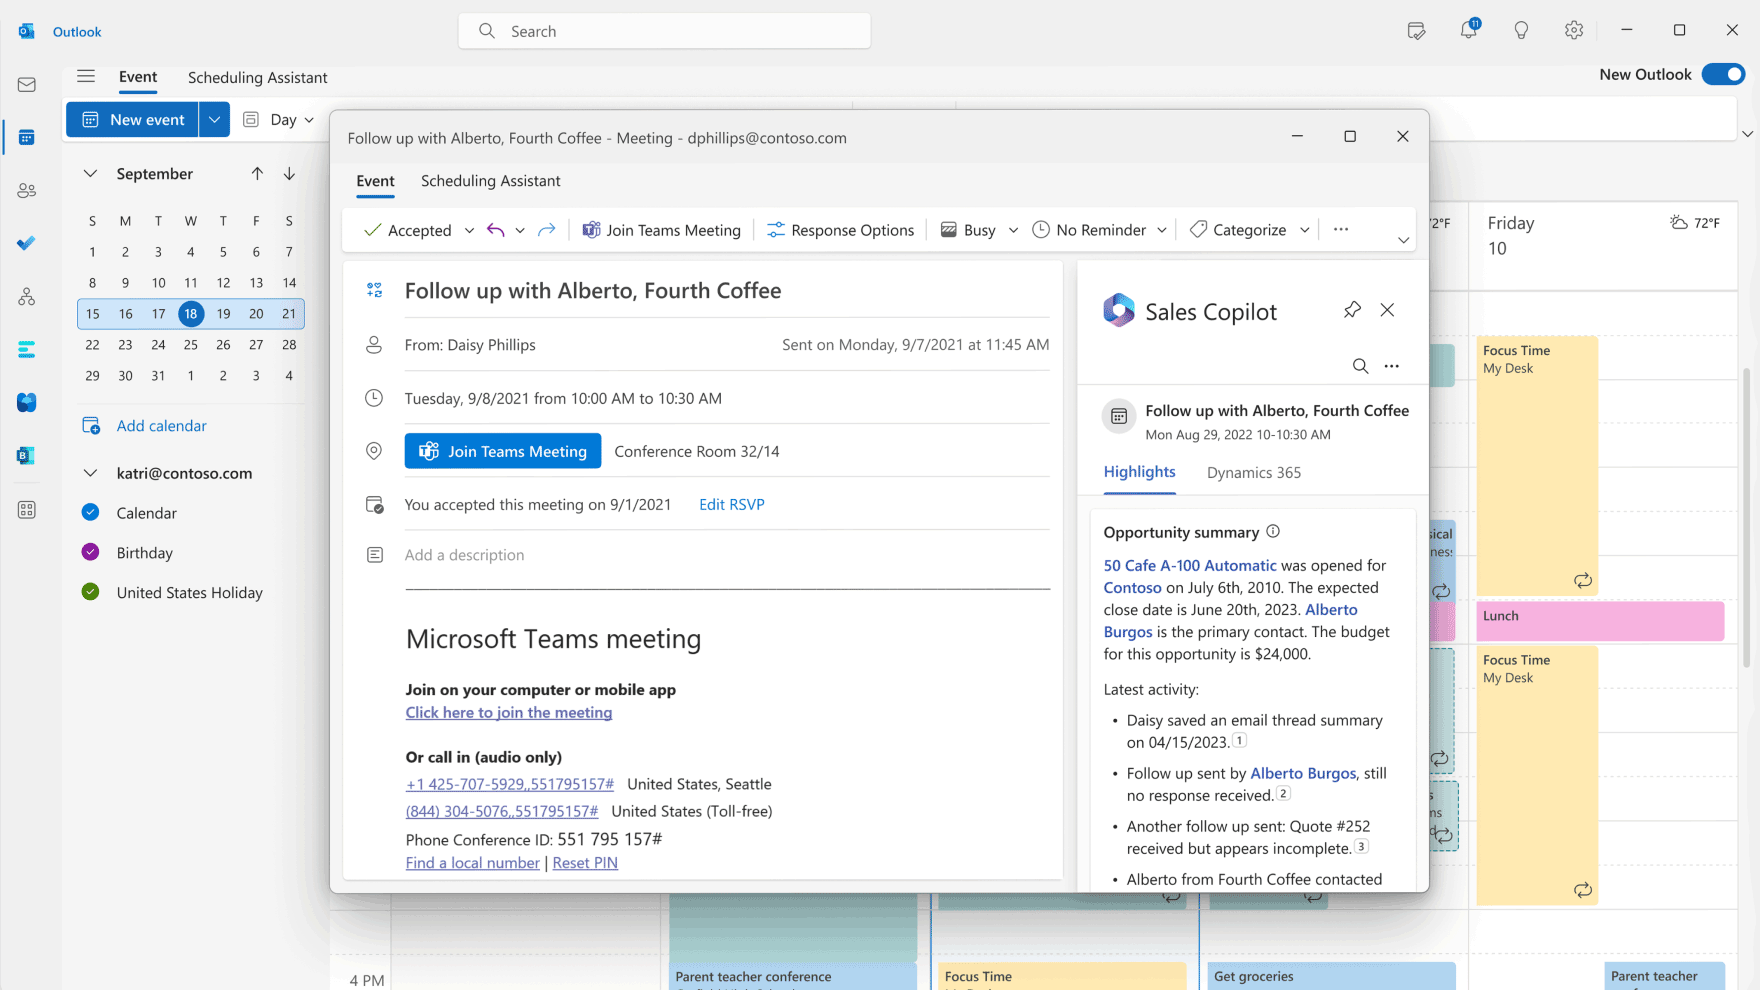
Task: Click the blue Join Teams Meeting button
Action: pyautogui.click(x=502, y=451)
